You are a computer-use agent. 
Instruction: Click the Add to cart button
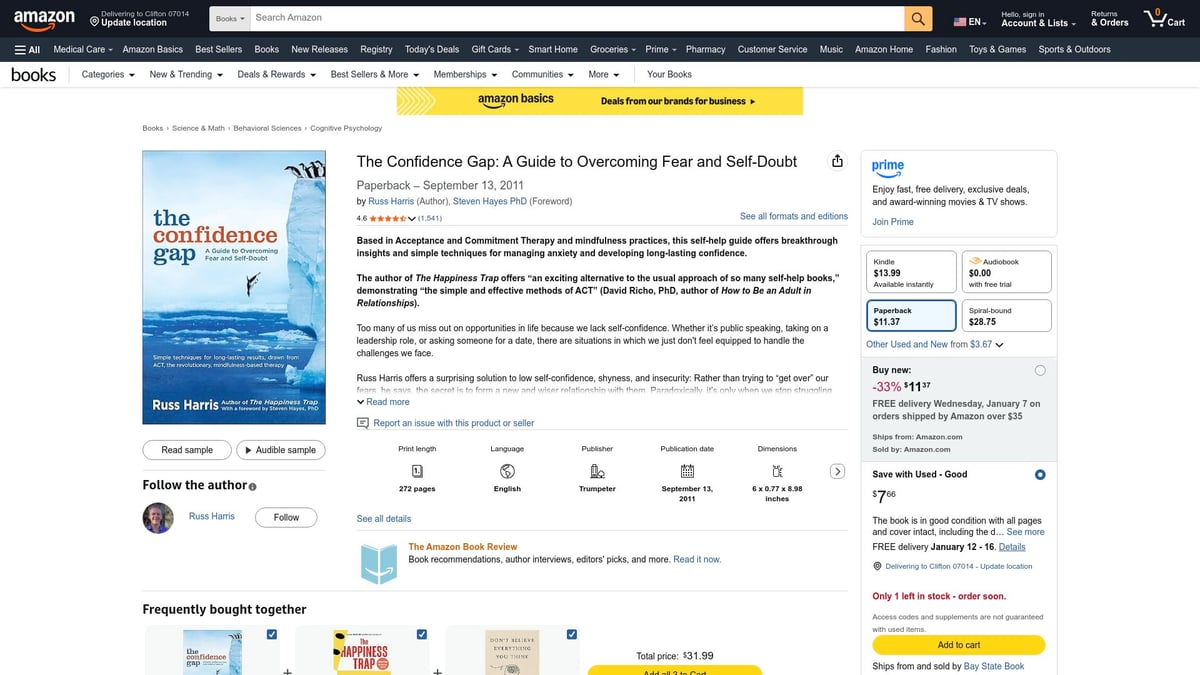click(x=957, y=645)
